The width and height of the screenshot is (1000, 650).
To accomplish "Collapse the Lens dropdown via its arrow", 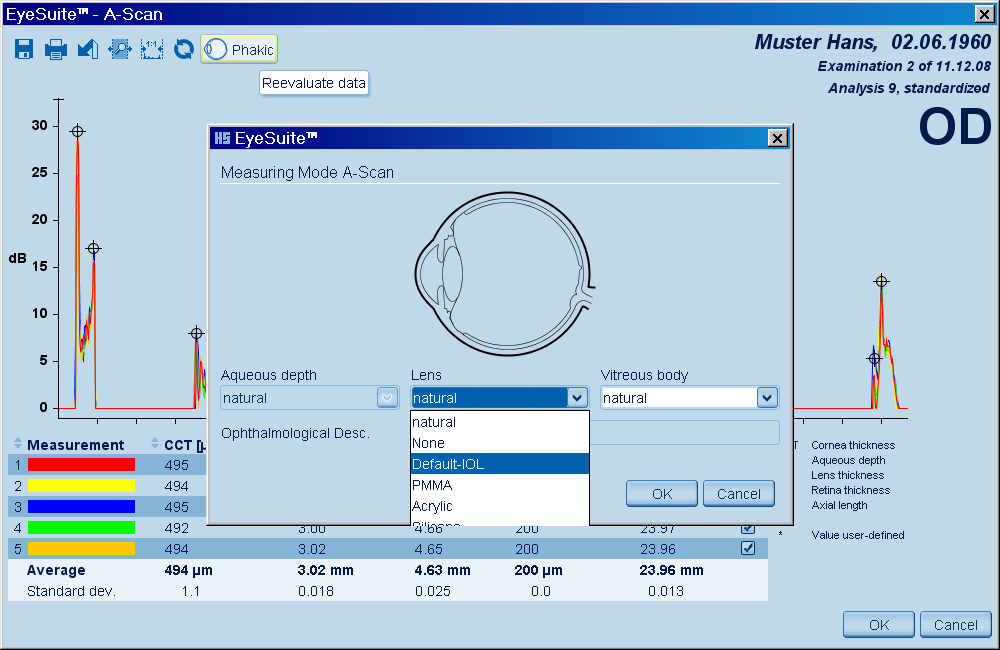I will click(x=577, y=398).
